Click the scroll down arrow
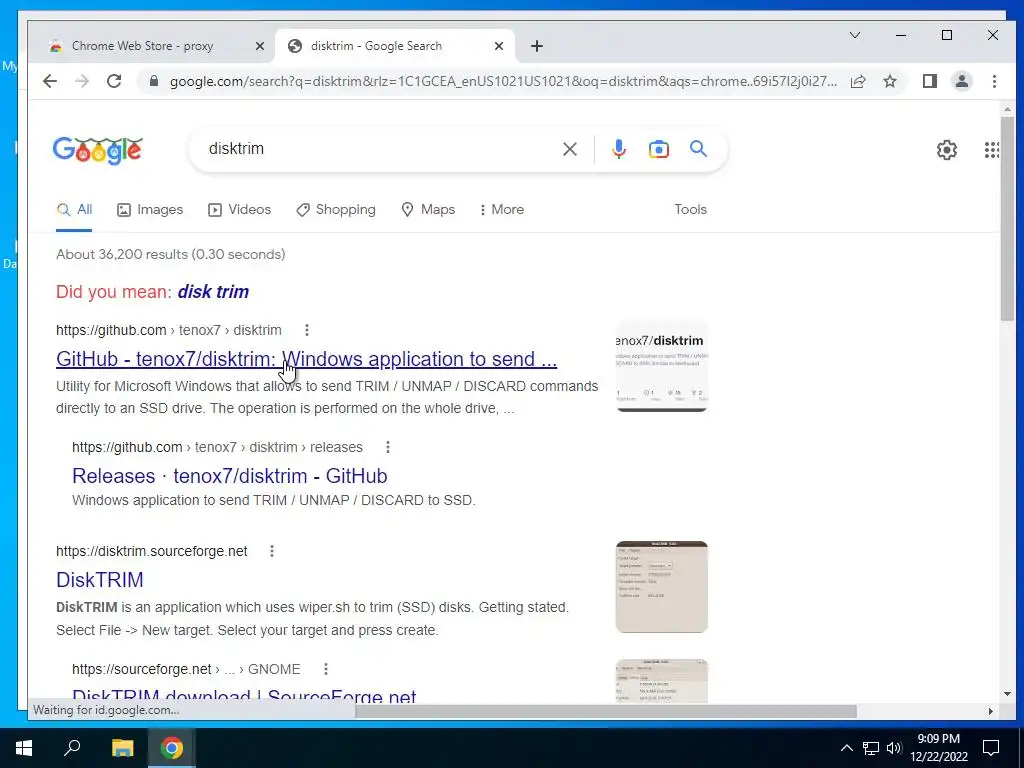Image resolution: width=1024 pixels, height=768 pixels. (x=1007, y=694)
